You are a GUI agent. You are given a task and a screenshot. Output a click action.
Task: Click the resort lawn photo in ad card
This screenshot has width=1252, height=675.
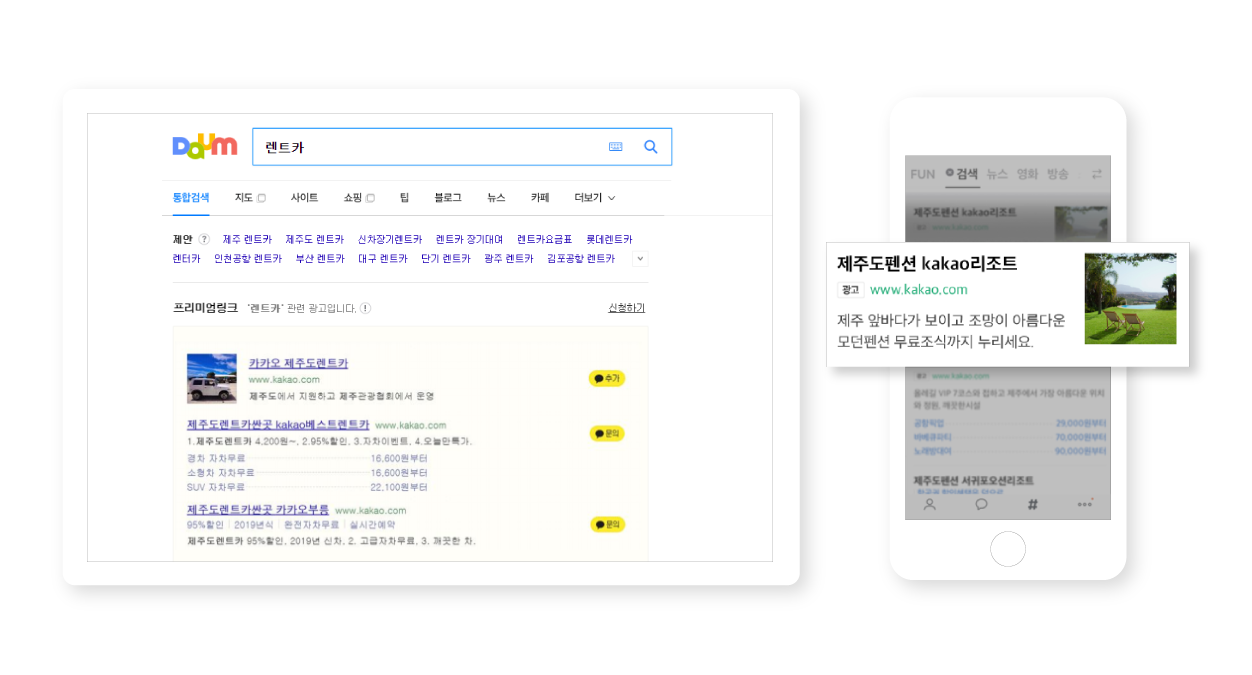click(1130, 299)
